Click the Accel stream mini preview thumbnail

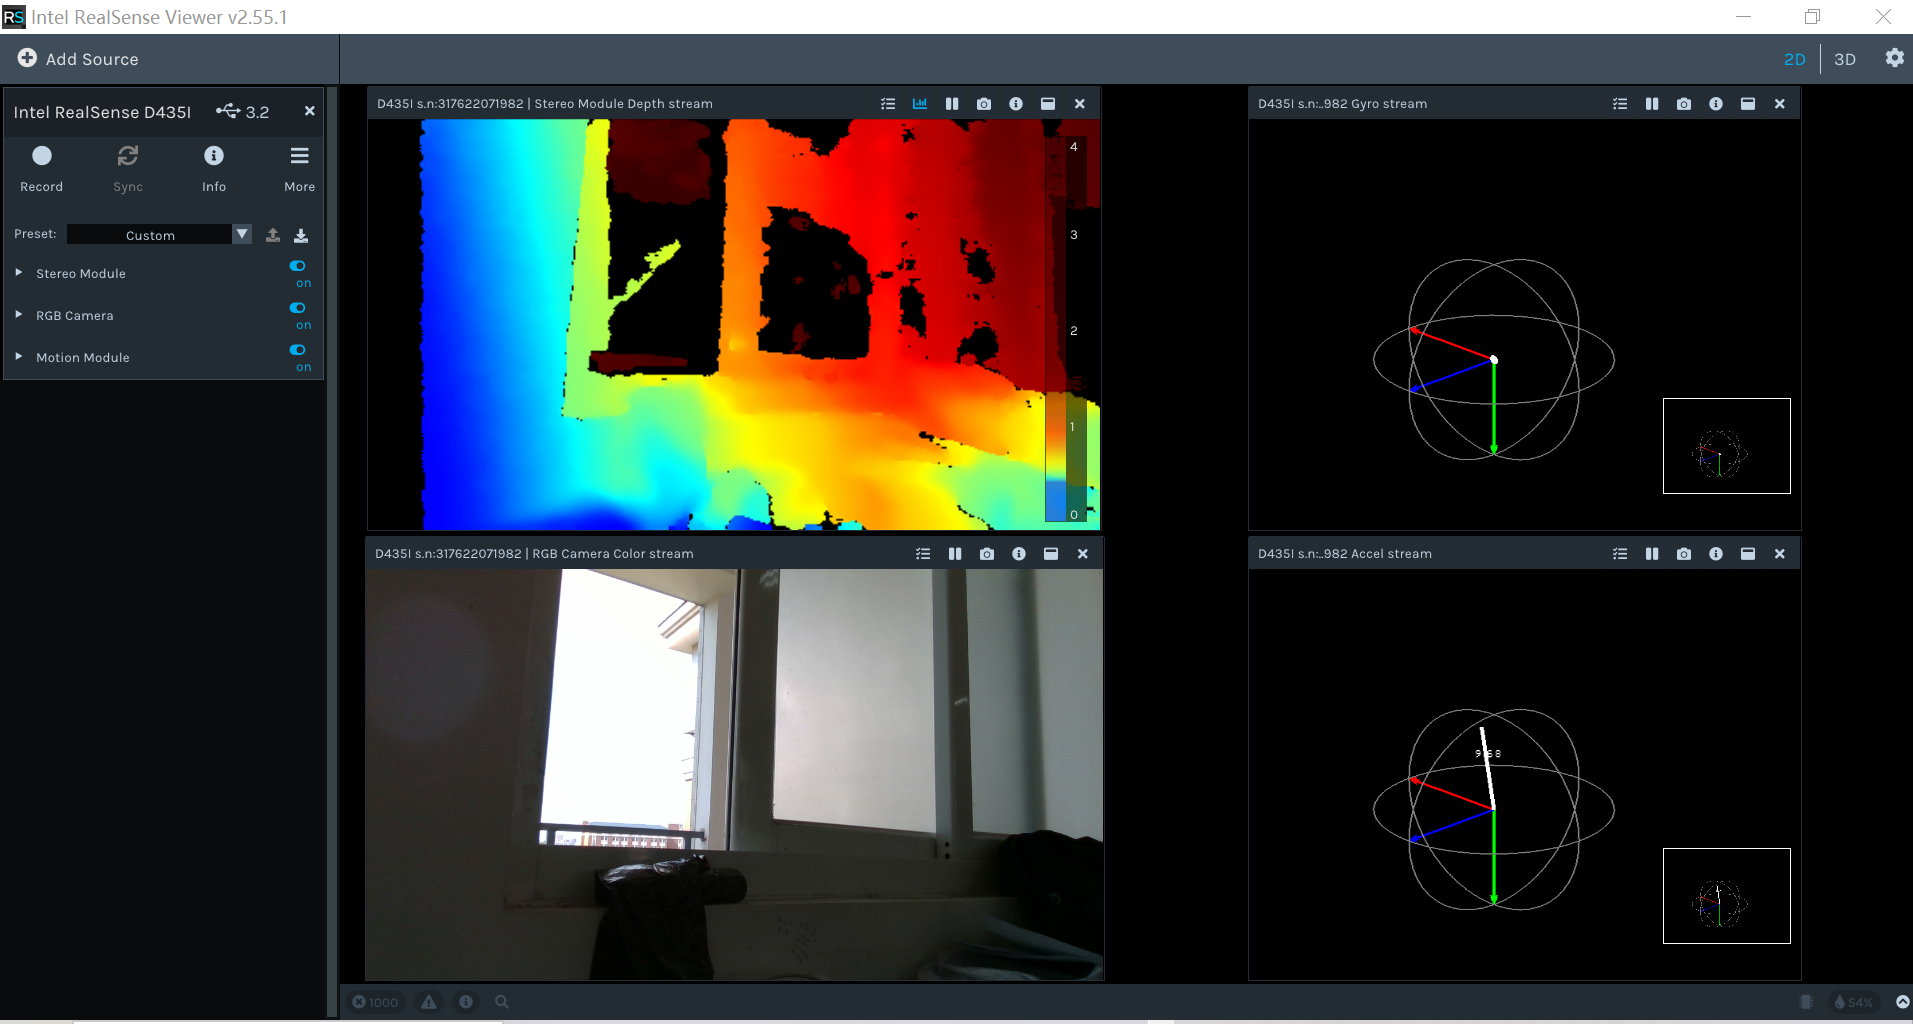pos(1727,896)
